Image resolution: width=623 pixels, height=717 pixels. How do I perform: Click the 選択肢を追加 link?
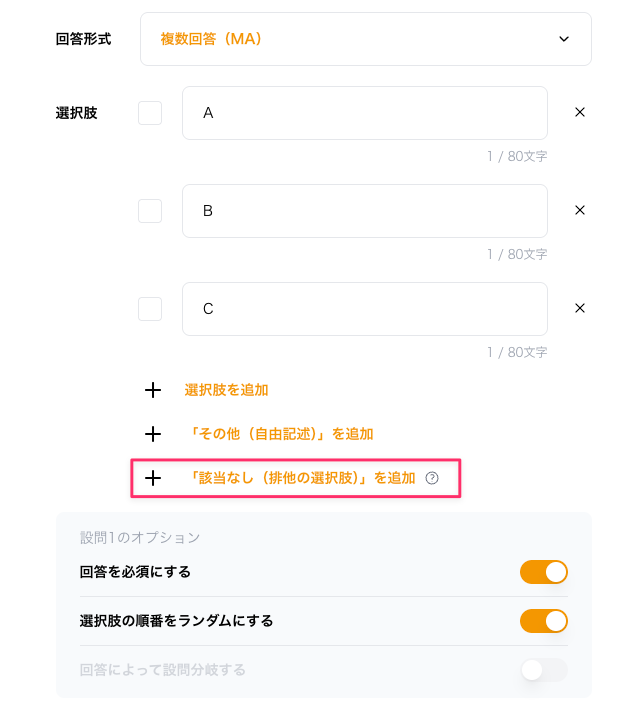[x=226, y=390]
